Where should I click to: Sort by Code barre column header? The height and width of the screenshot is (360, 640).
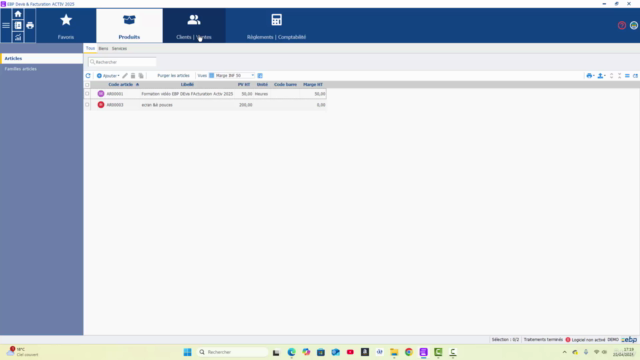285,84
